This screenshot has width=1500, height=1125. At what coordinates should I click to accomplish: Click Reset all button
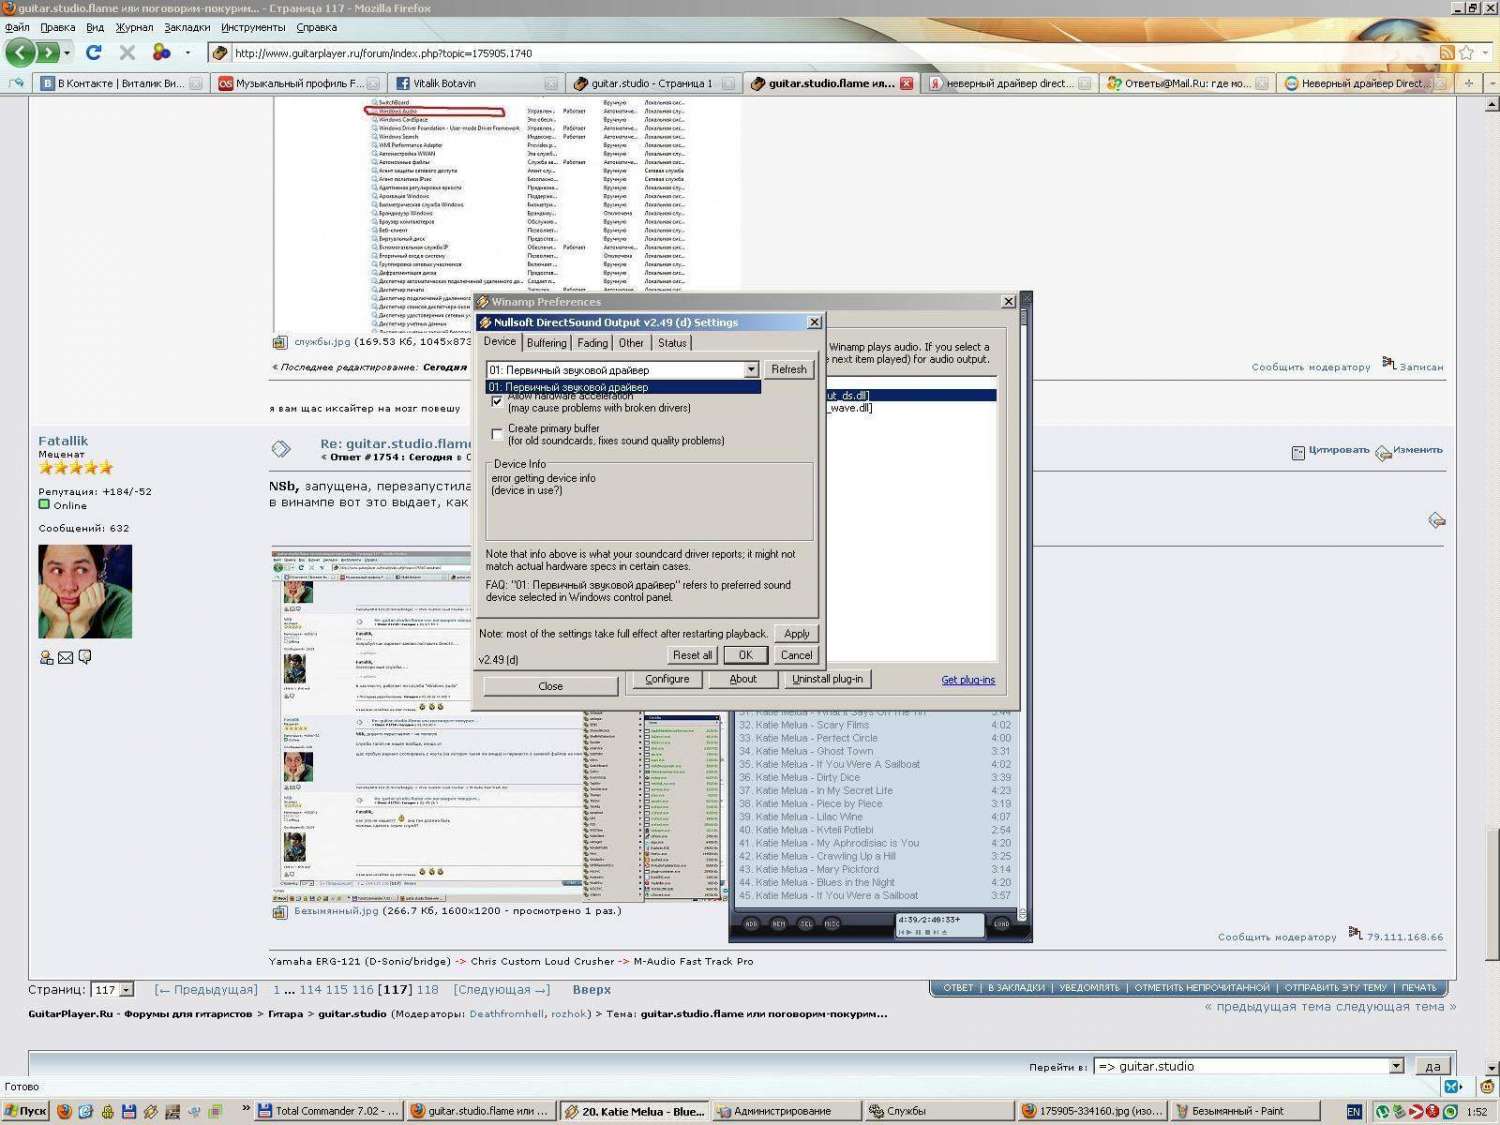[692, 655]
